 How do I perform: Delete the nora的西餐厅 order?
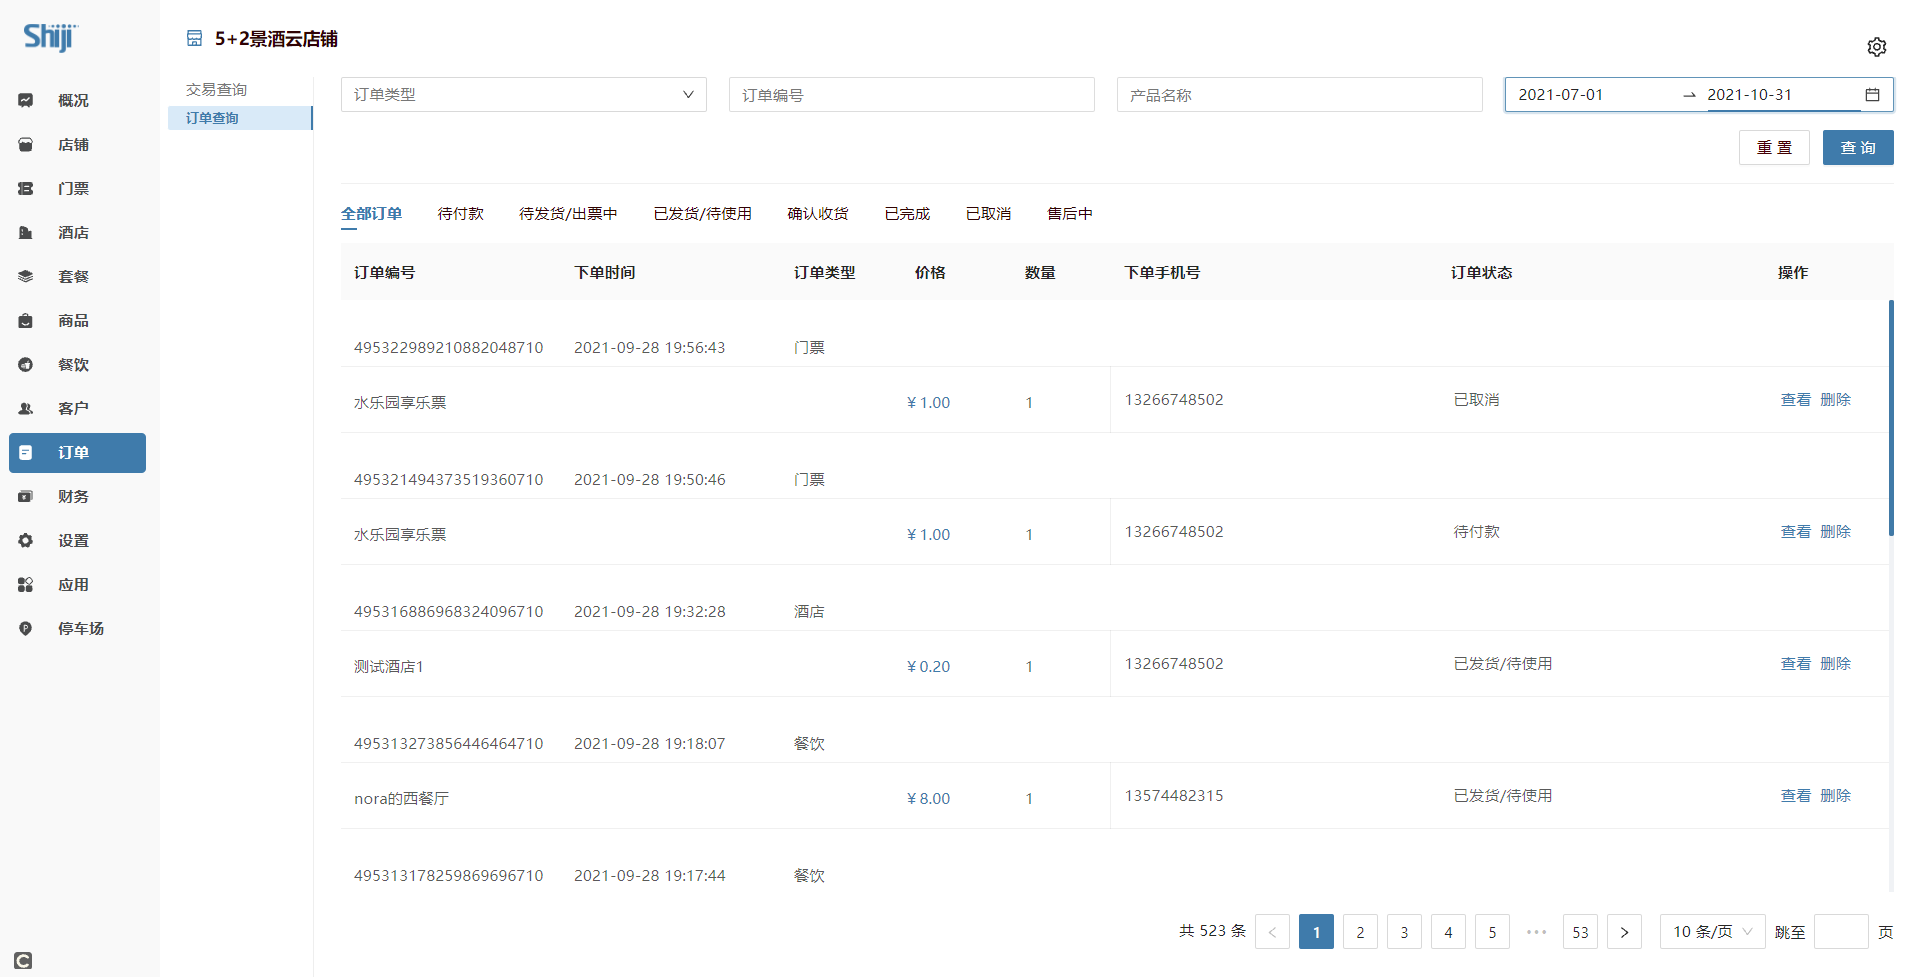(1835, 795)
